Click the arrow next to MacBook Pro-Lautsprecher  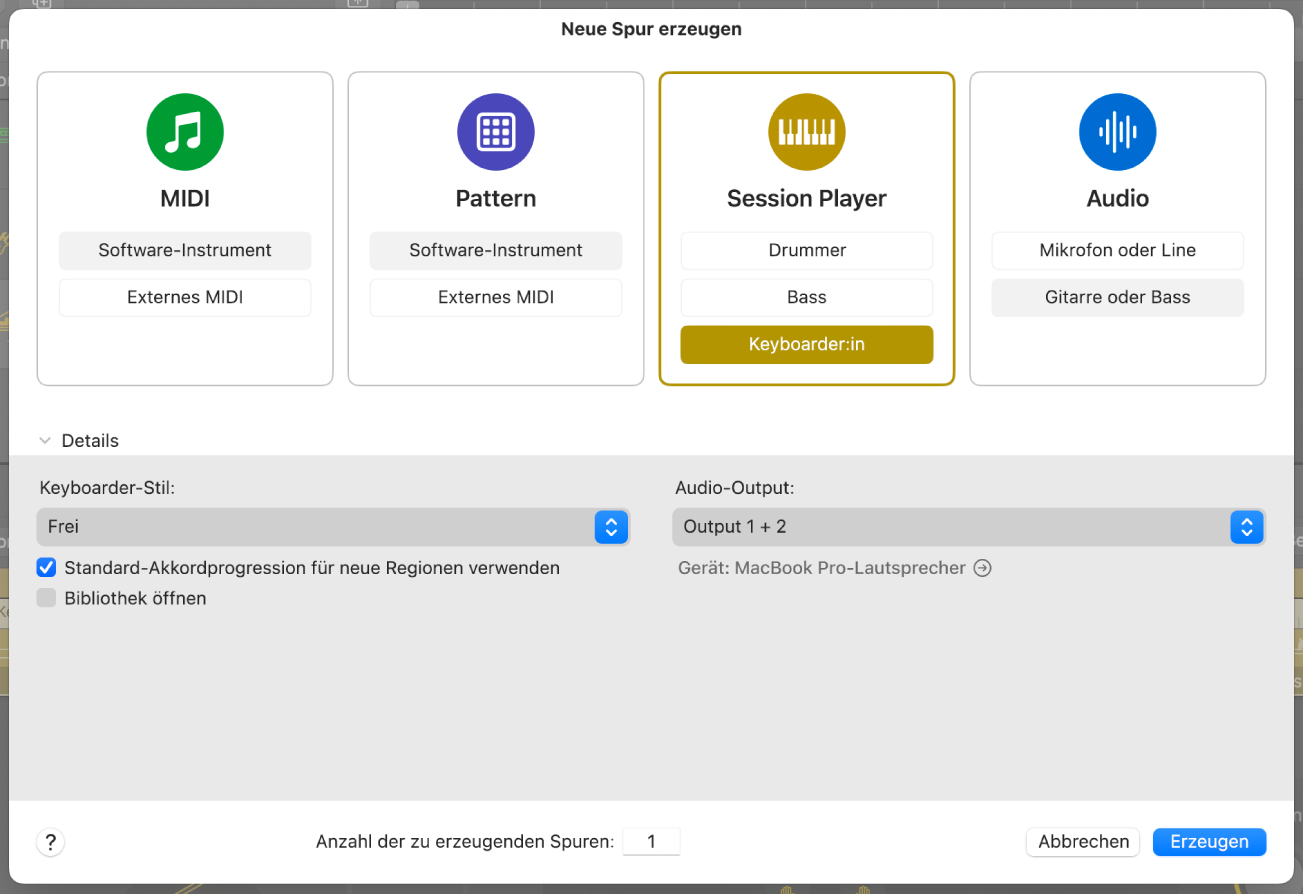pyautogui.click(x=982, y=567)
